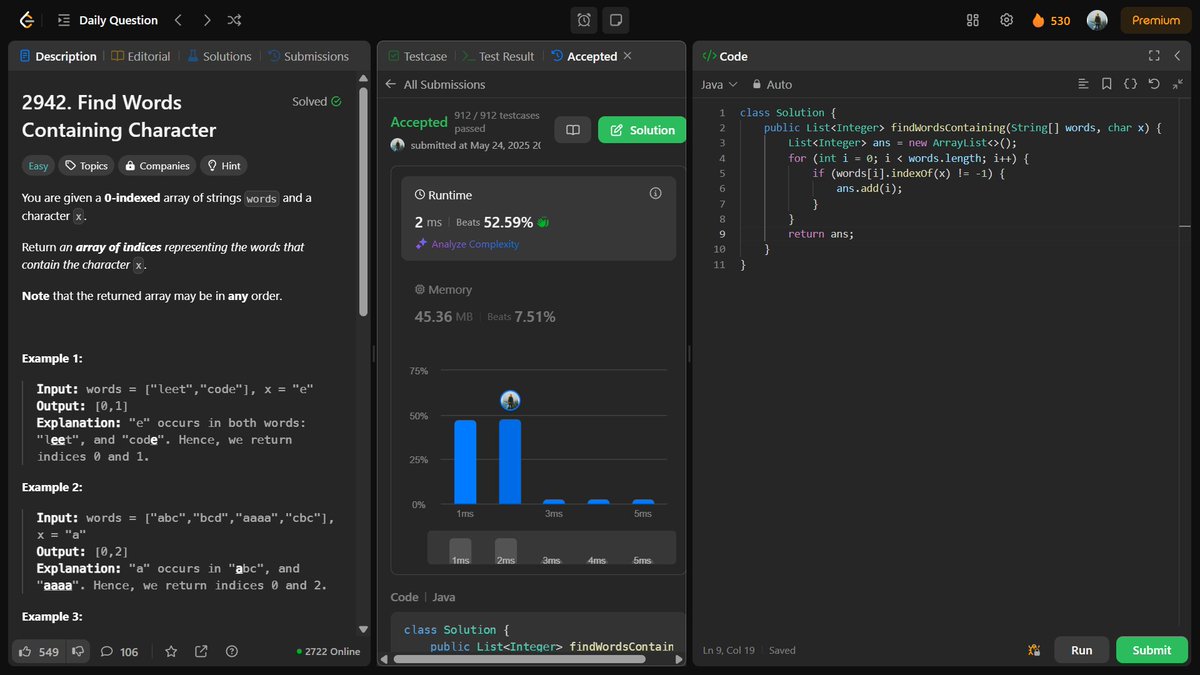1200x675 pixels.
Task: Share the problem external-link icon
Action: click(x=201, y=651)
